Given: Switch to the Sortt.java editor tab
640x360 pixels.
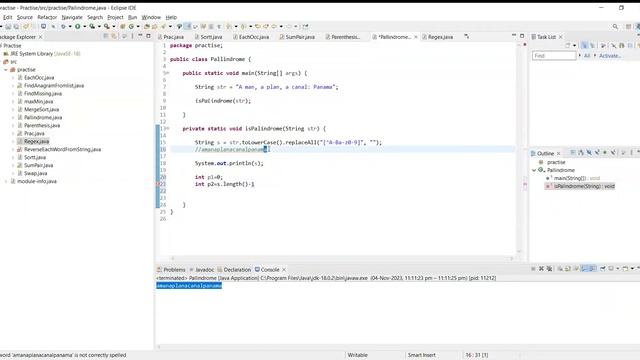Looking at the screenshot, I should coord(208,37).
